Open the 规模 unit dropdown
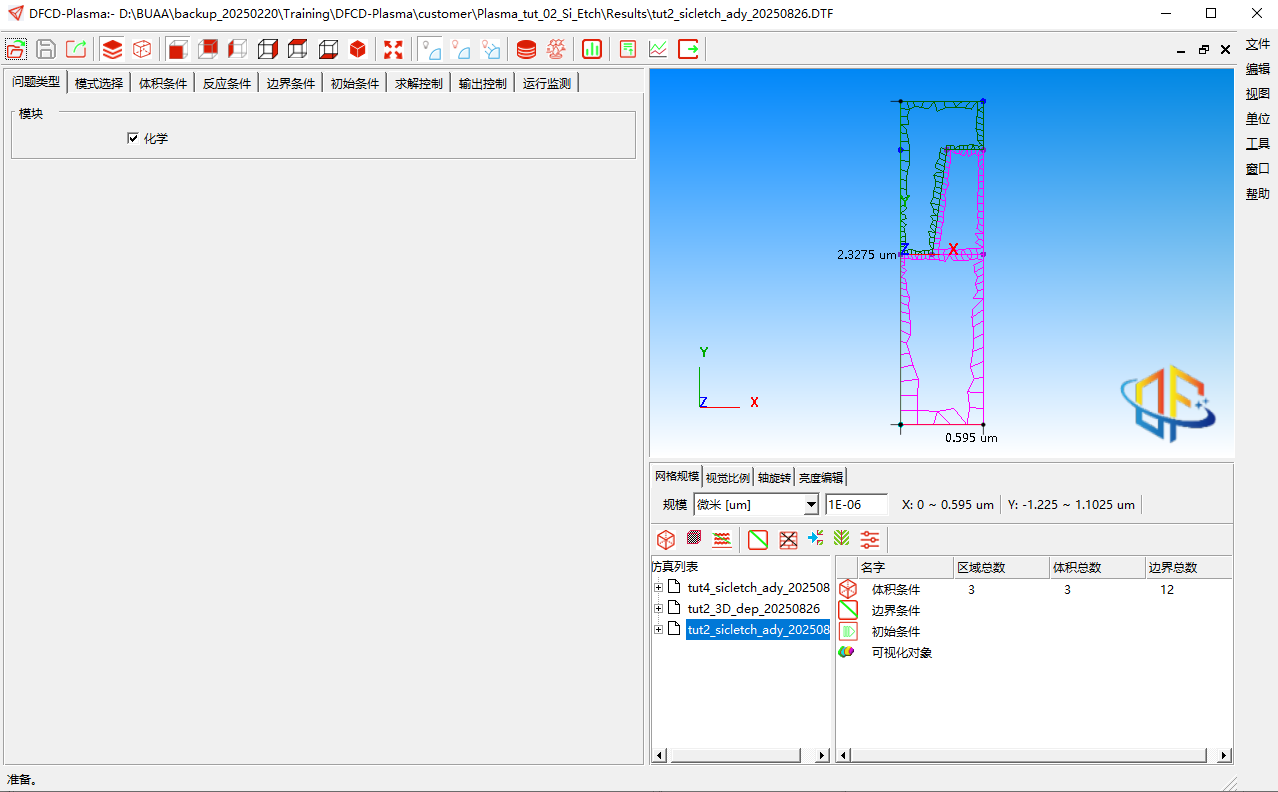1278x792 pixels. click(x=810, y=505)
